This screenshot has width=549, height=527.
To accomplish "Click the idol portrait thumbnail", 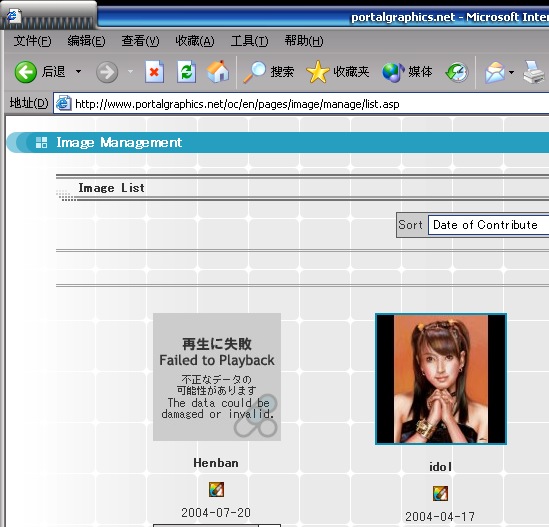I will click(441, 379).
